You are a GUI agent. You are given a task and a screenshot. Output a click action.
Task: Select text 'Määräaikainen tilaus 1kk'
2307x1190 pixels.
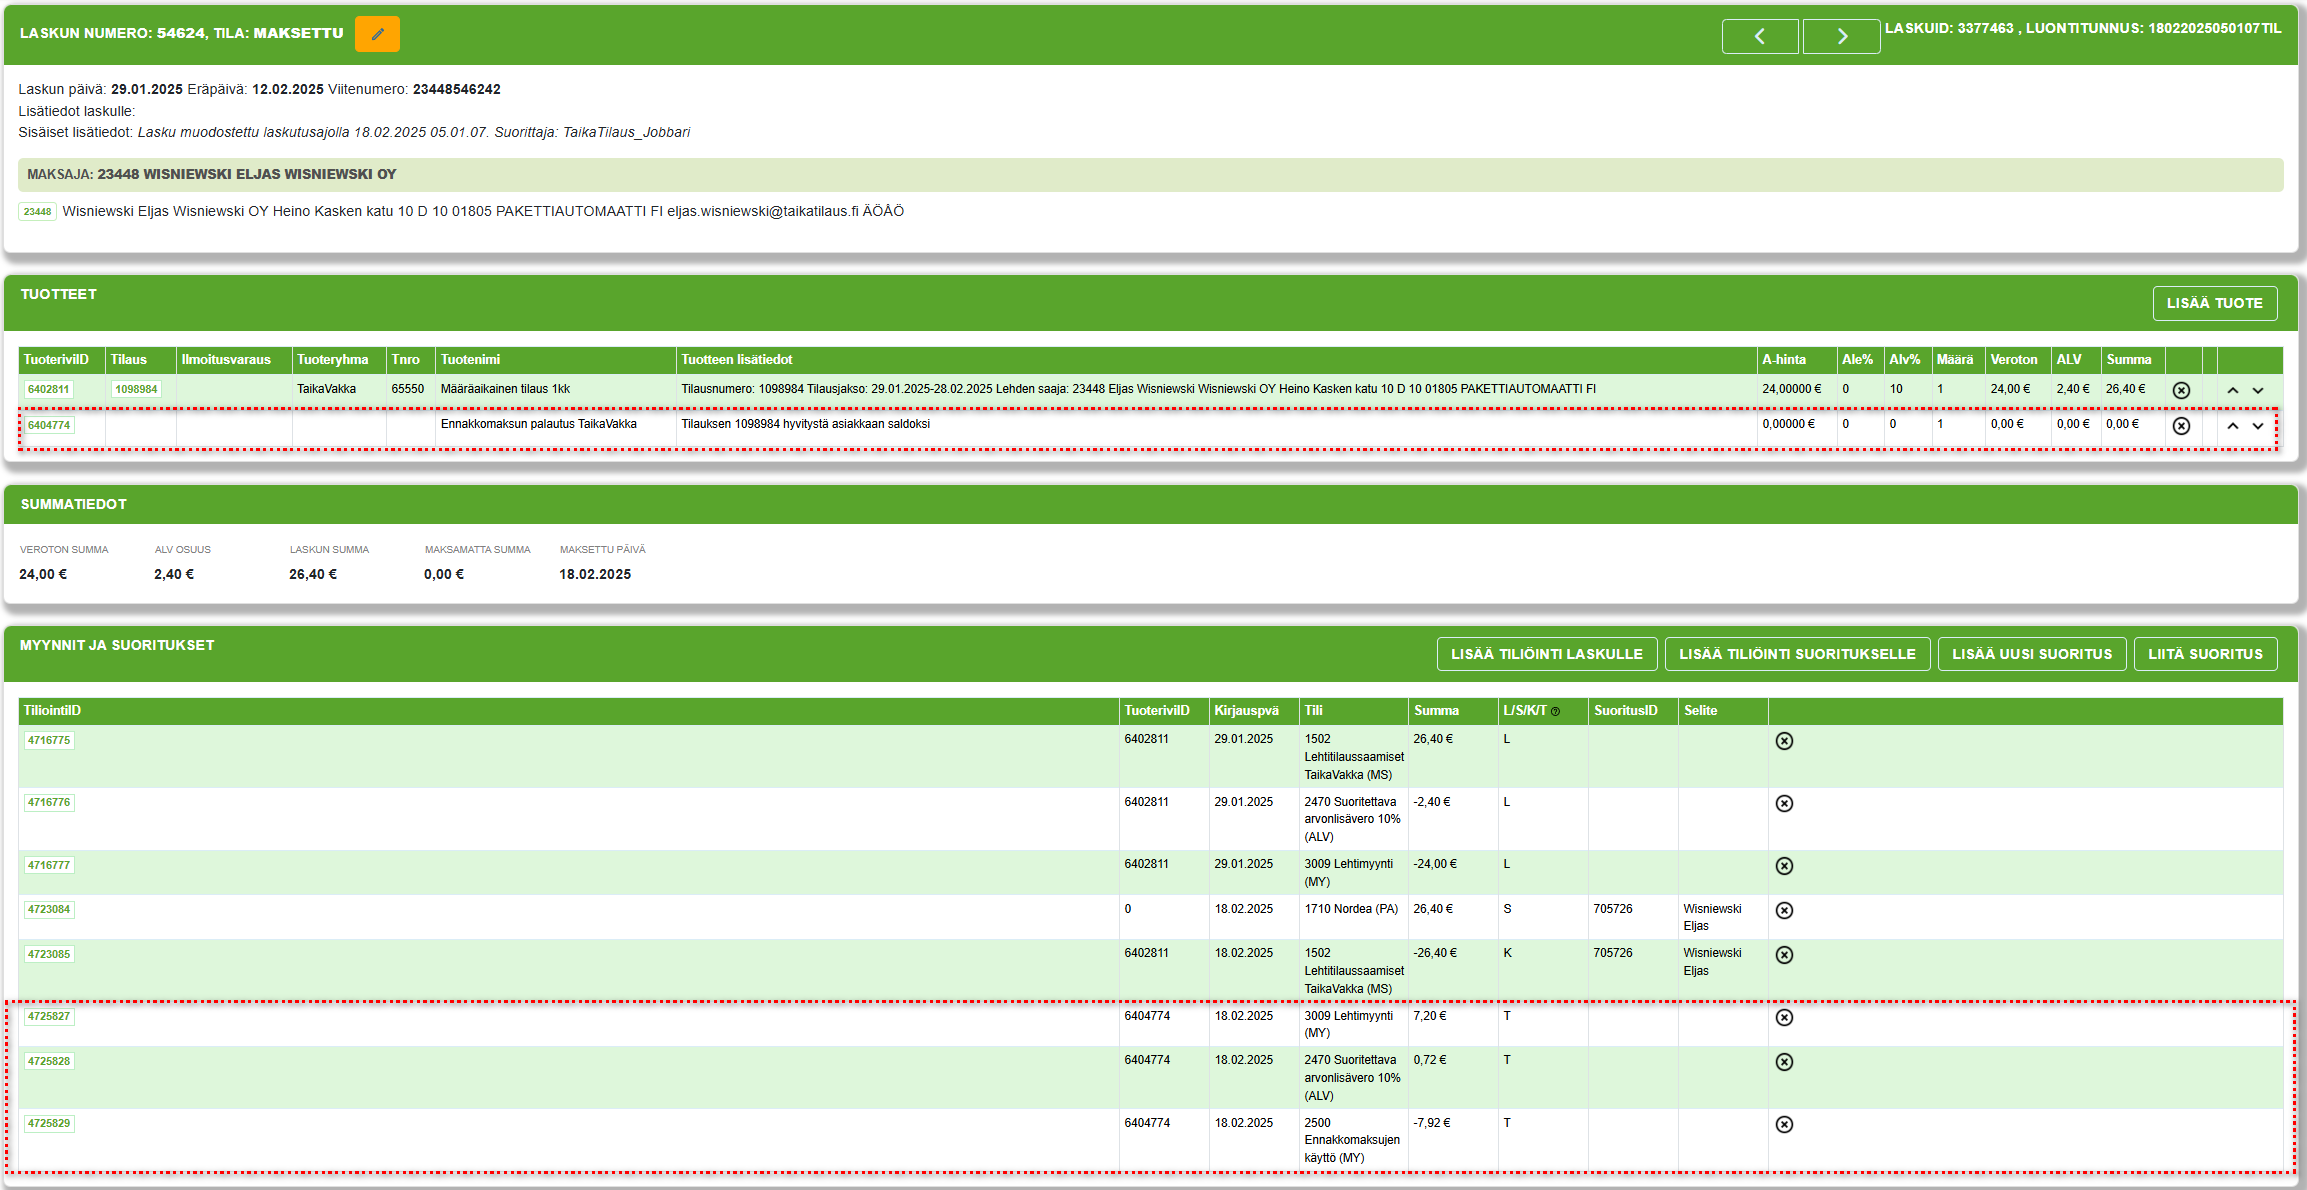505,389
